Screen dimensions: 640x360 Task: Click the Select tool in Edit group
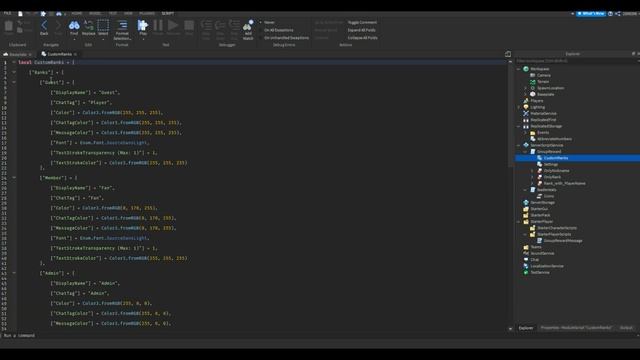click(103, 26)
